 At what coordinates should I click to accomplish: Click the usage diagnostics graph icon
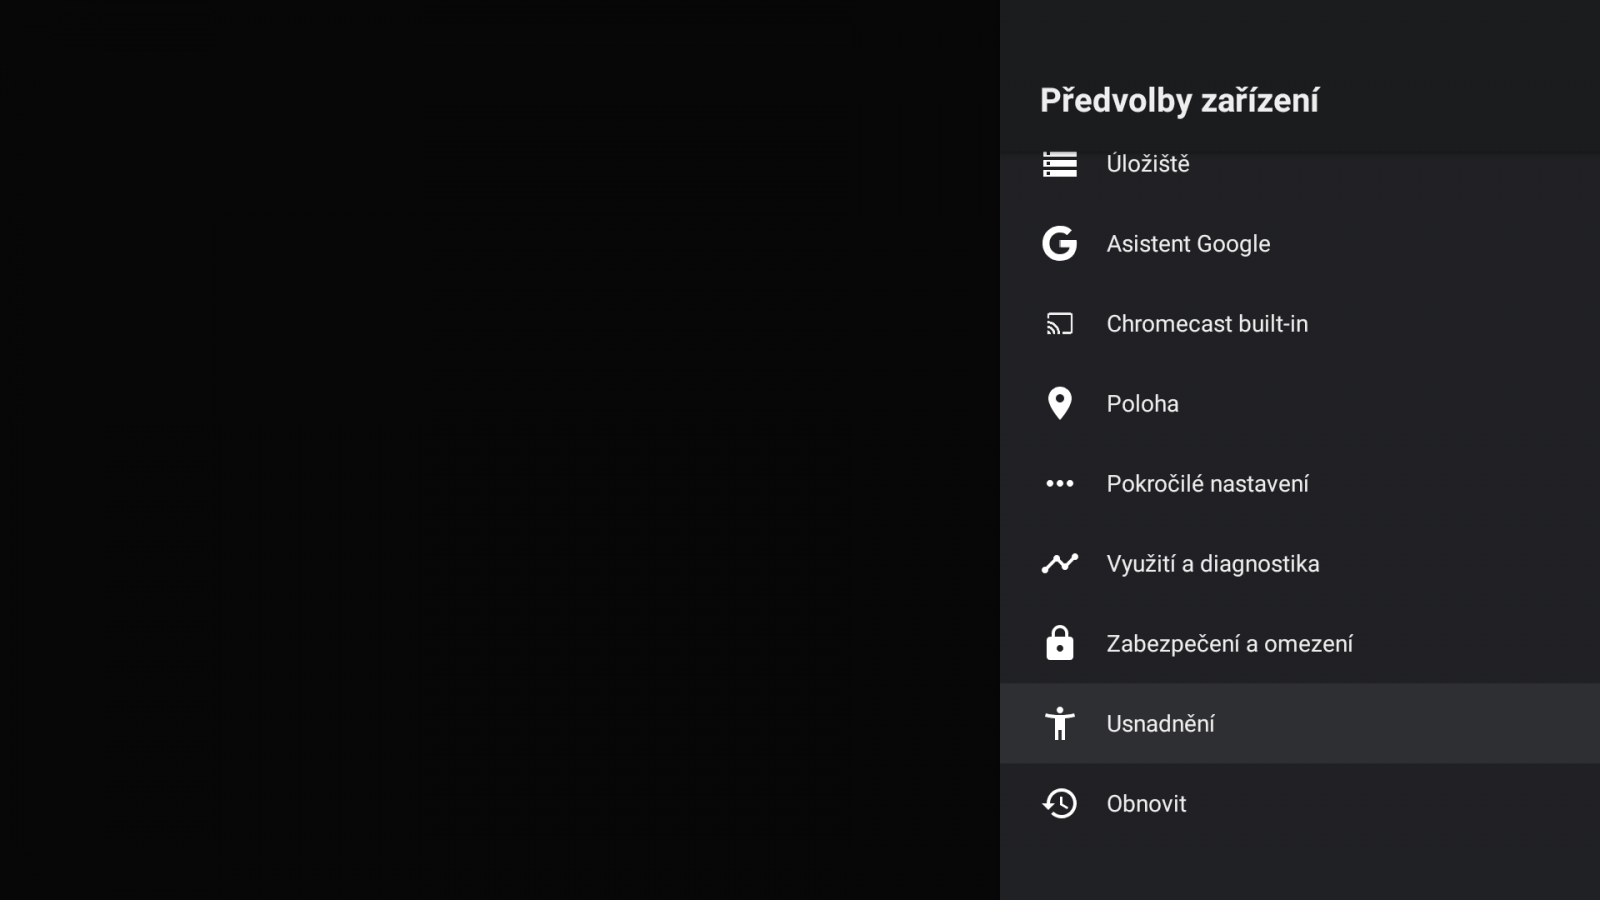[x=1059, y=564]
